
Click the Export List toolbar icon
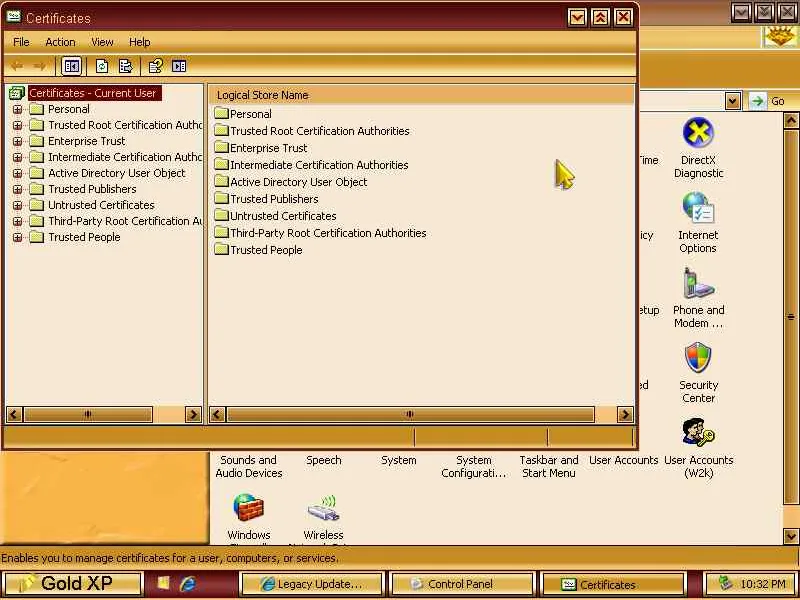click(x=126, y=66)
